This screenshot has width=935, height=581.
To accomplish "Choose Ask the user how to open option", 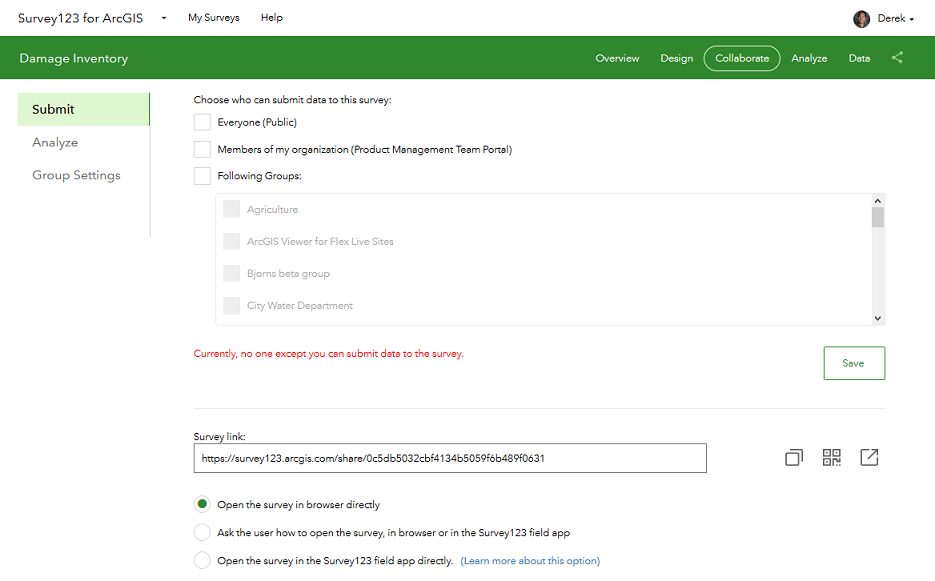I will click(202, 533).
